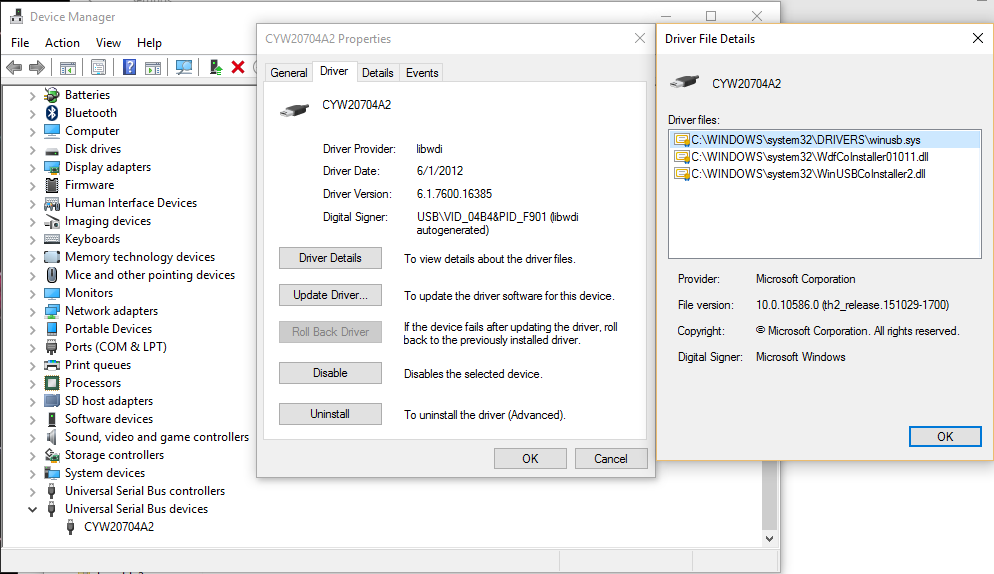The image size is (994, 574).
Task: Open the Action menu
Action: pos(62,43)
